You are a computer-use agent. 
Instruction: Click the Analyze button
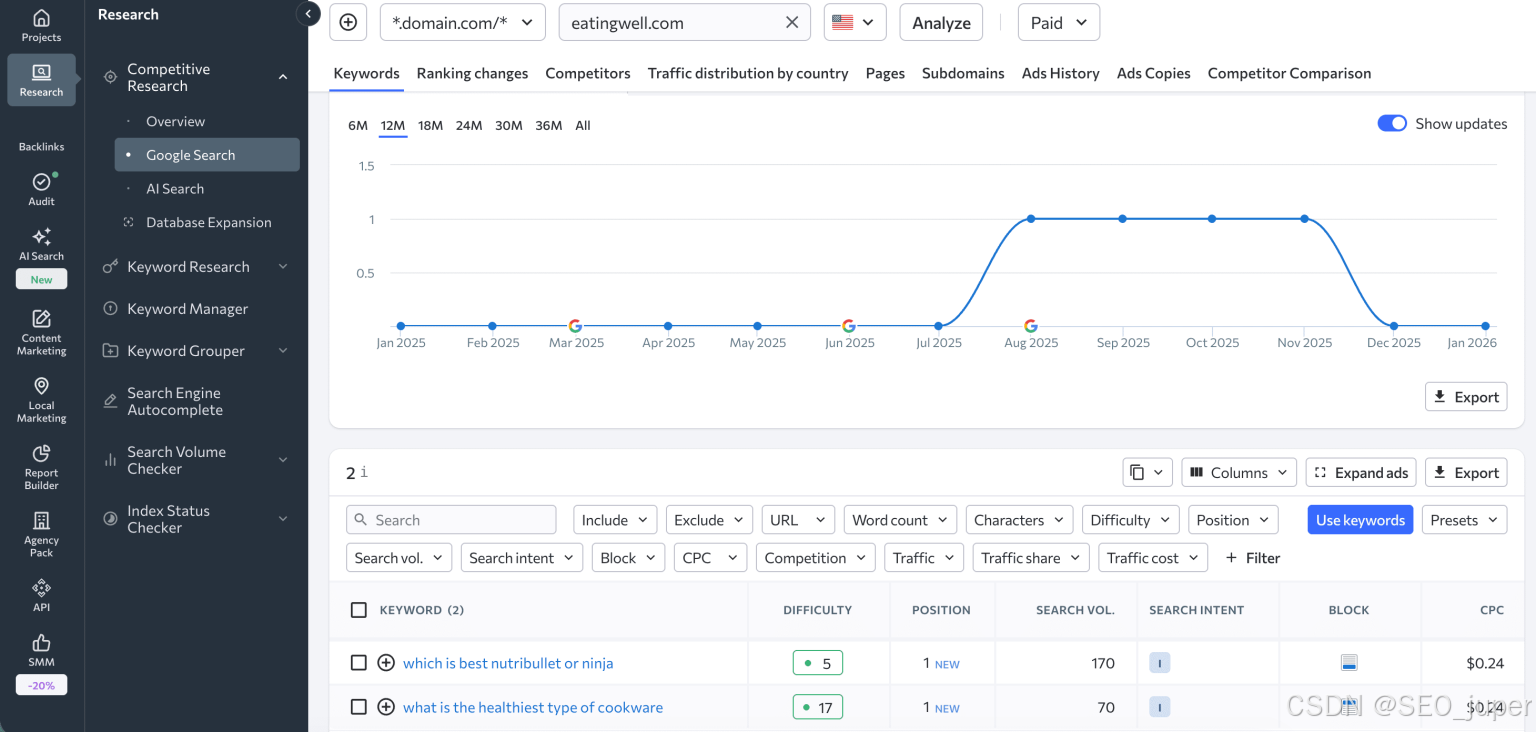click(941, 22)
